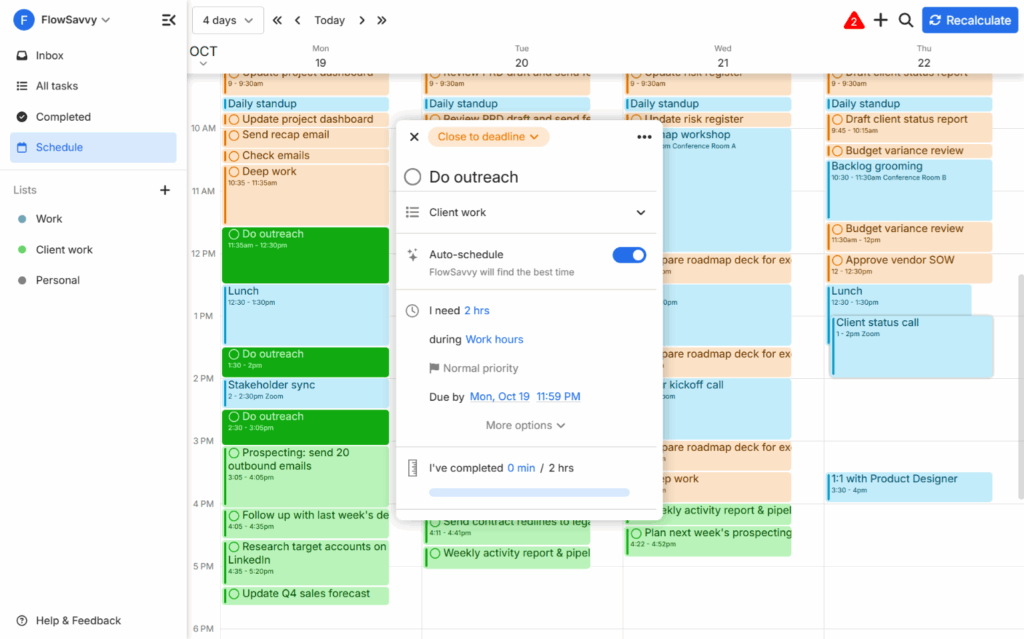Click the Completed checkmark icon
The height and width of the screenshot is (639, 1024).
pos(22,117)
